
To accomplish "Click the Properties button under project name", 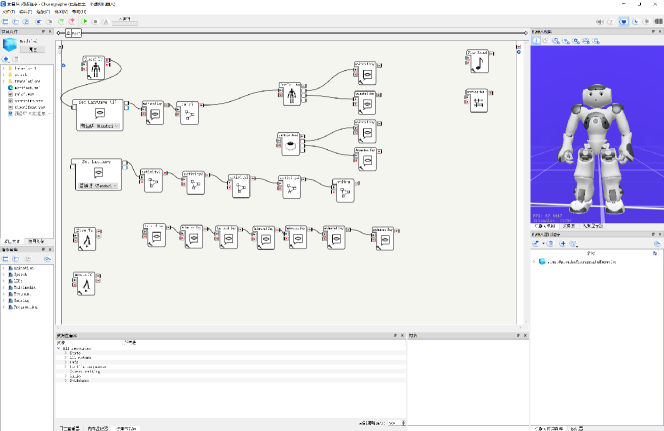I will click(x=33, y=48).
